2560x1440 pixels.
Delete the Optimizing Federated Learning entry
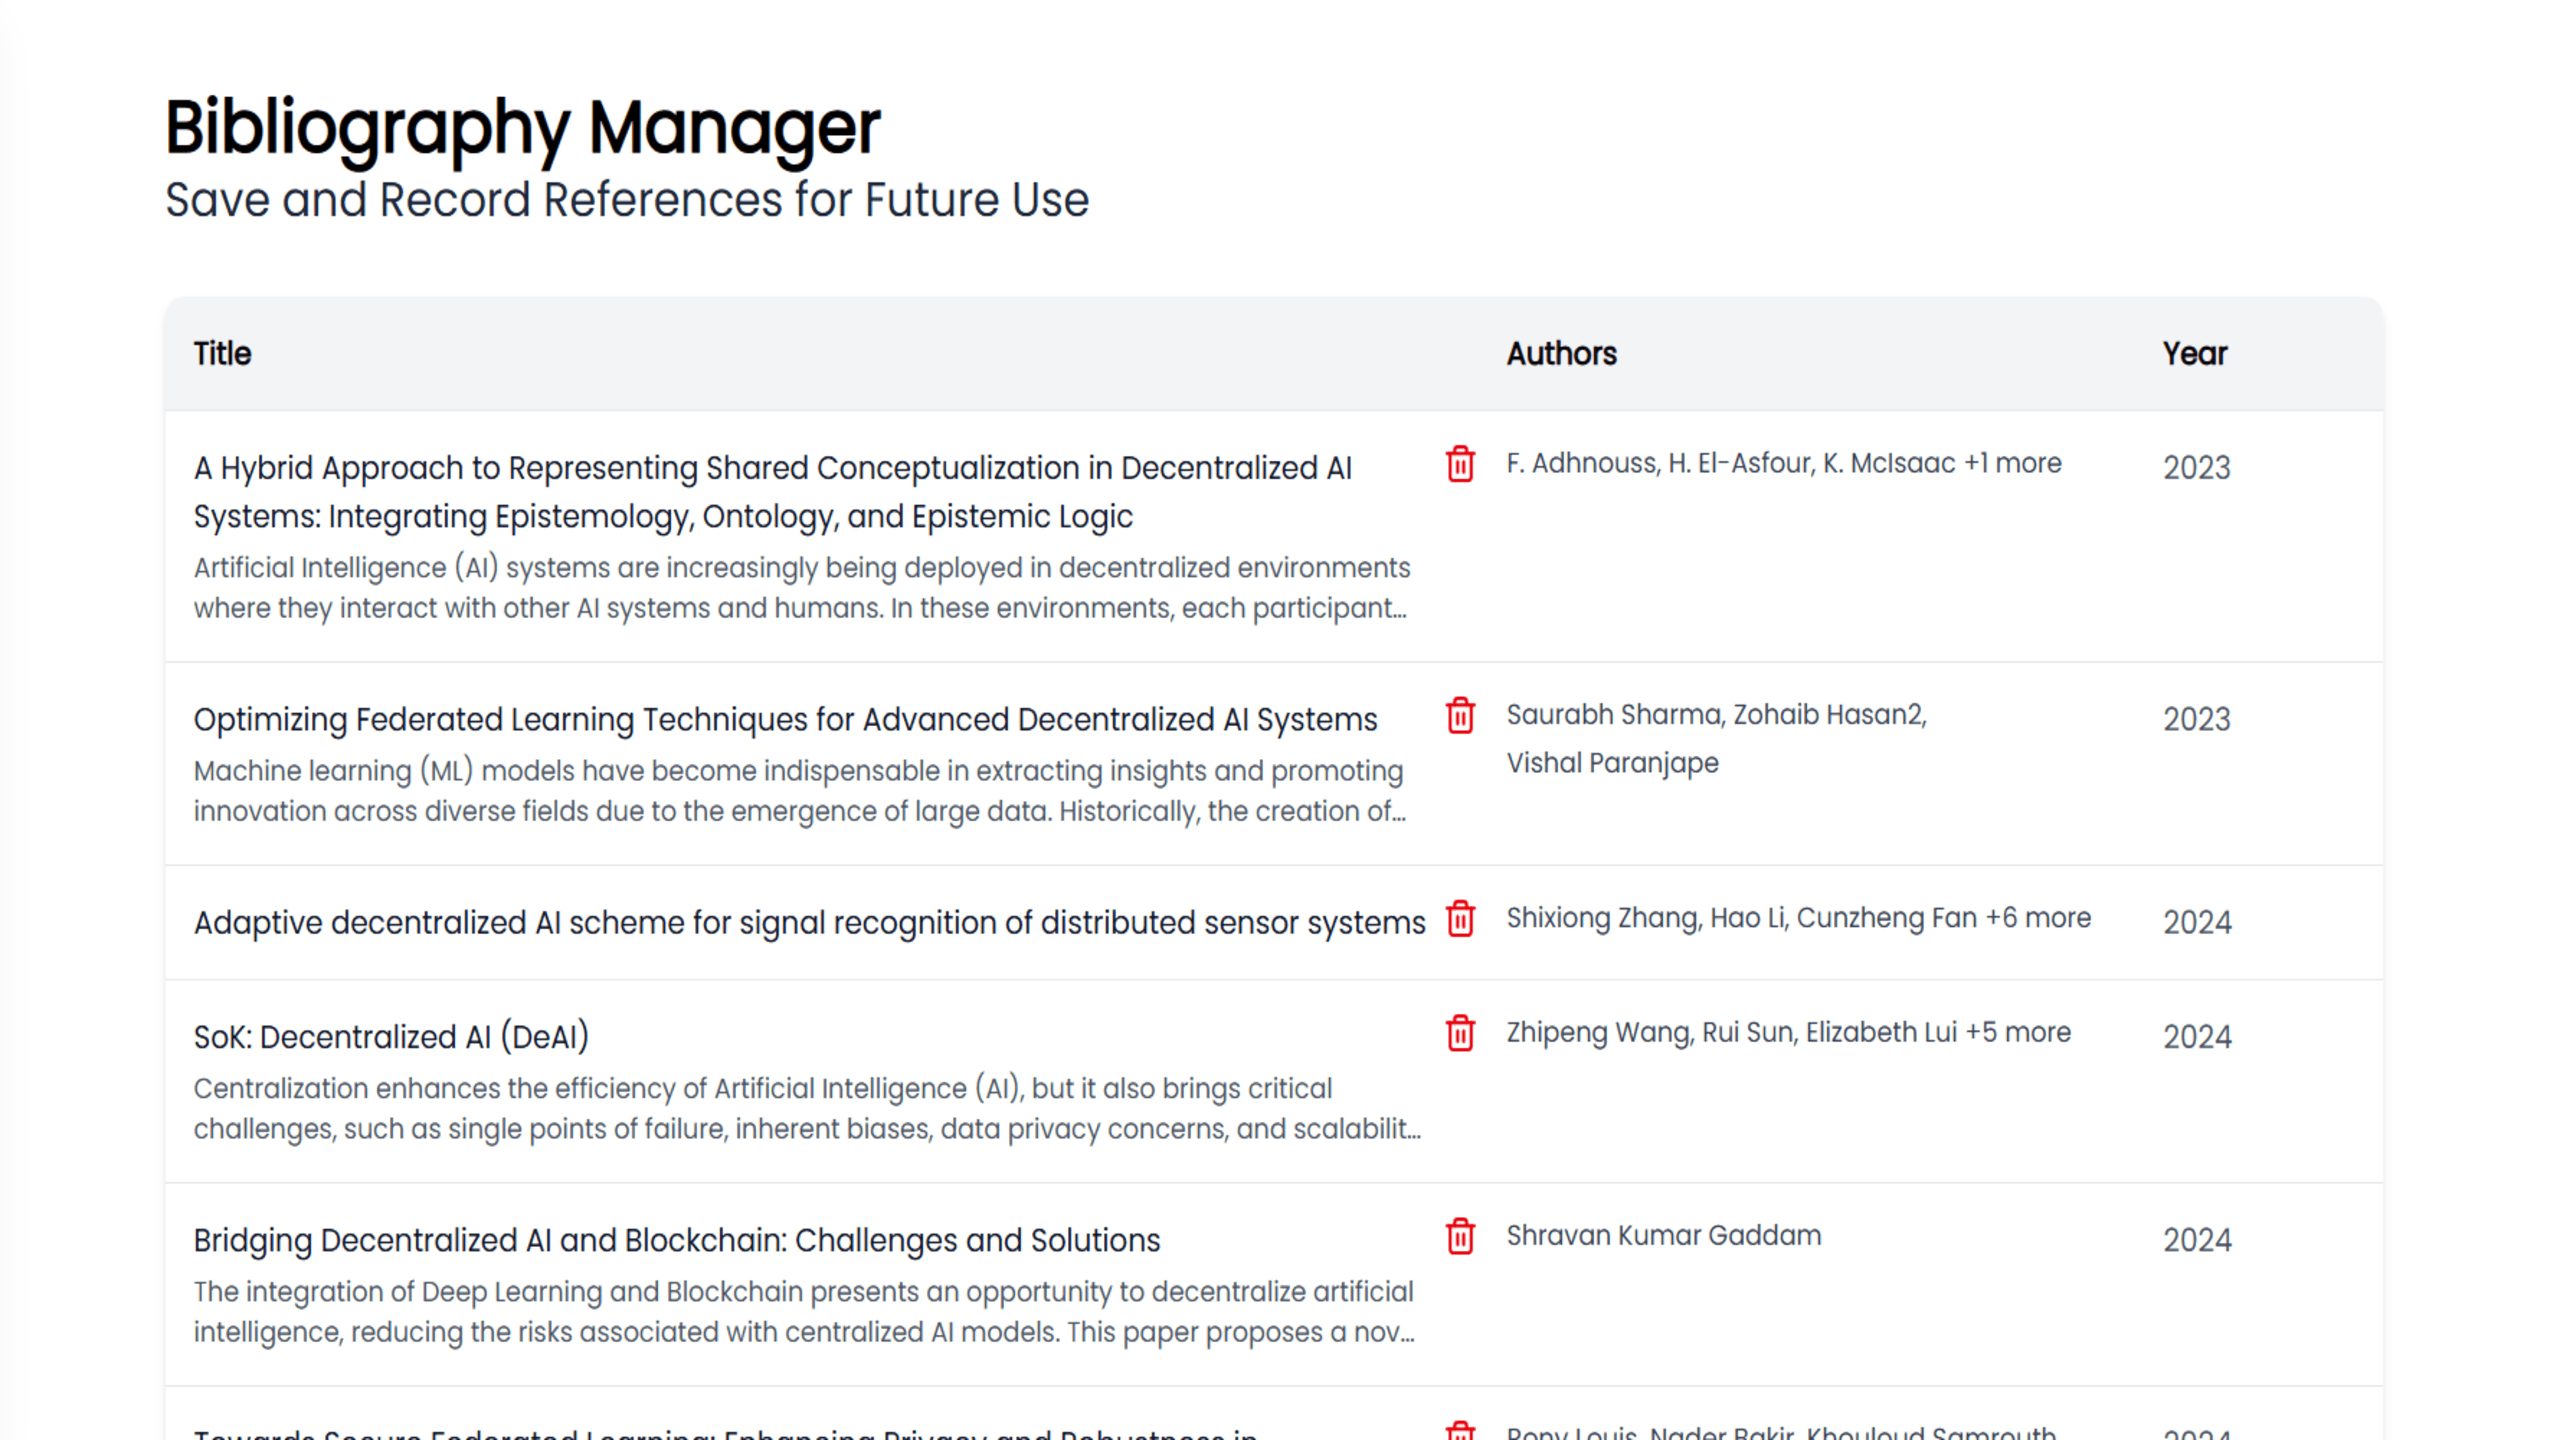tap(1460, 716)
